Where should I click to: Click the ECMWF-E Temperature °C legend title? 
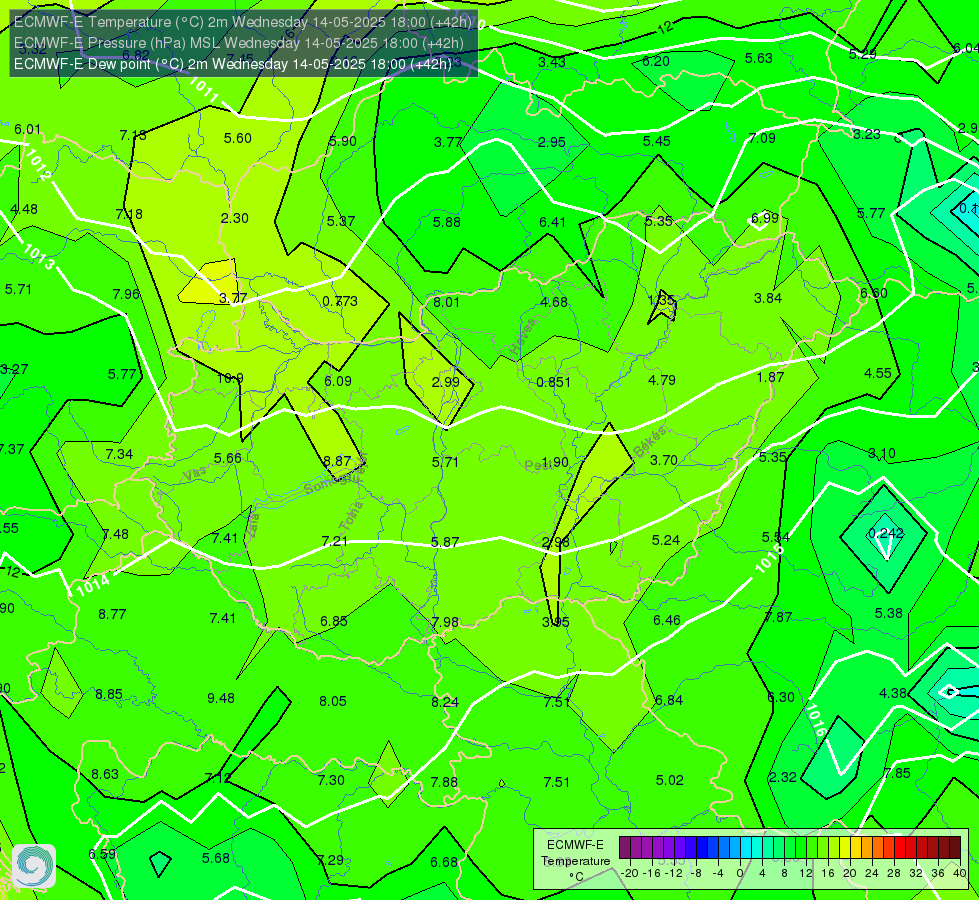[x=576, y=861]
